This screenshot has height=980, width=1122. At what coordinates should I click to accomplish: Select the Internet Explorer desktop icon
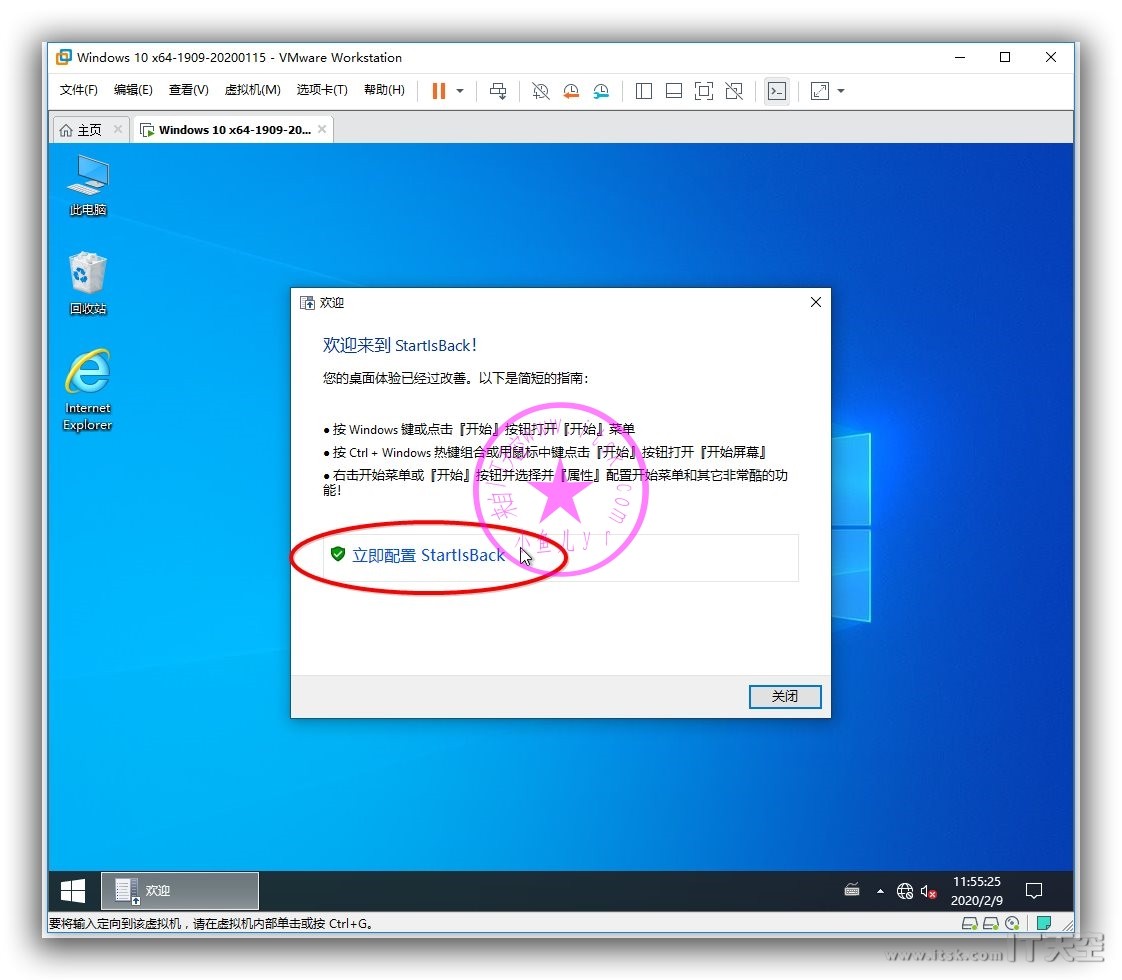tap(88, 391)
